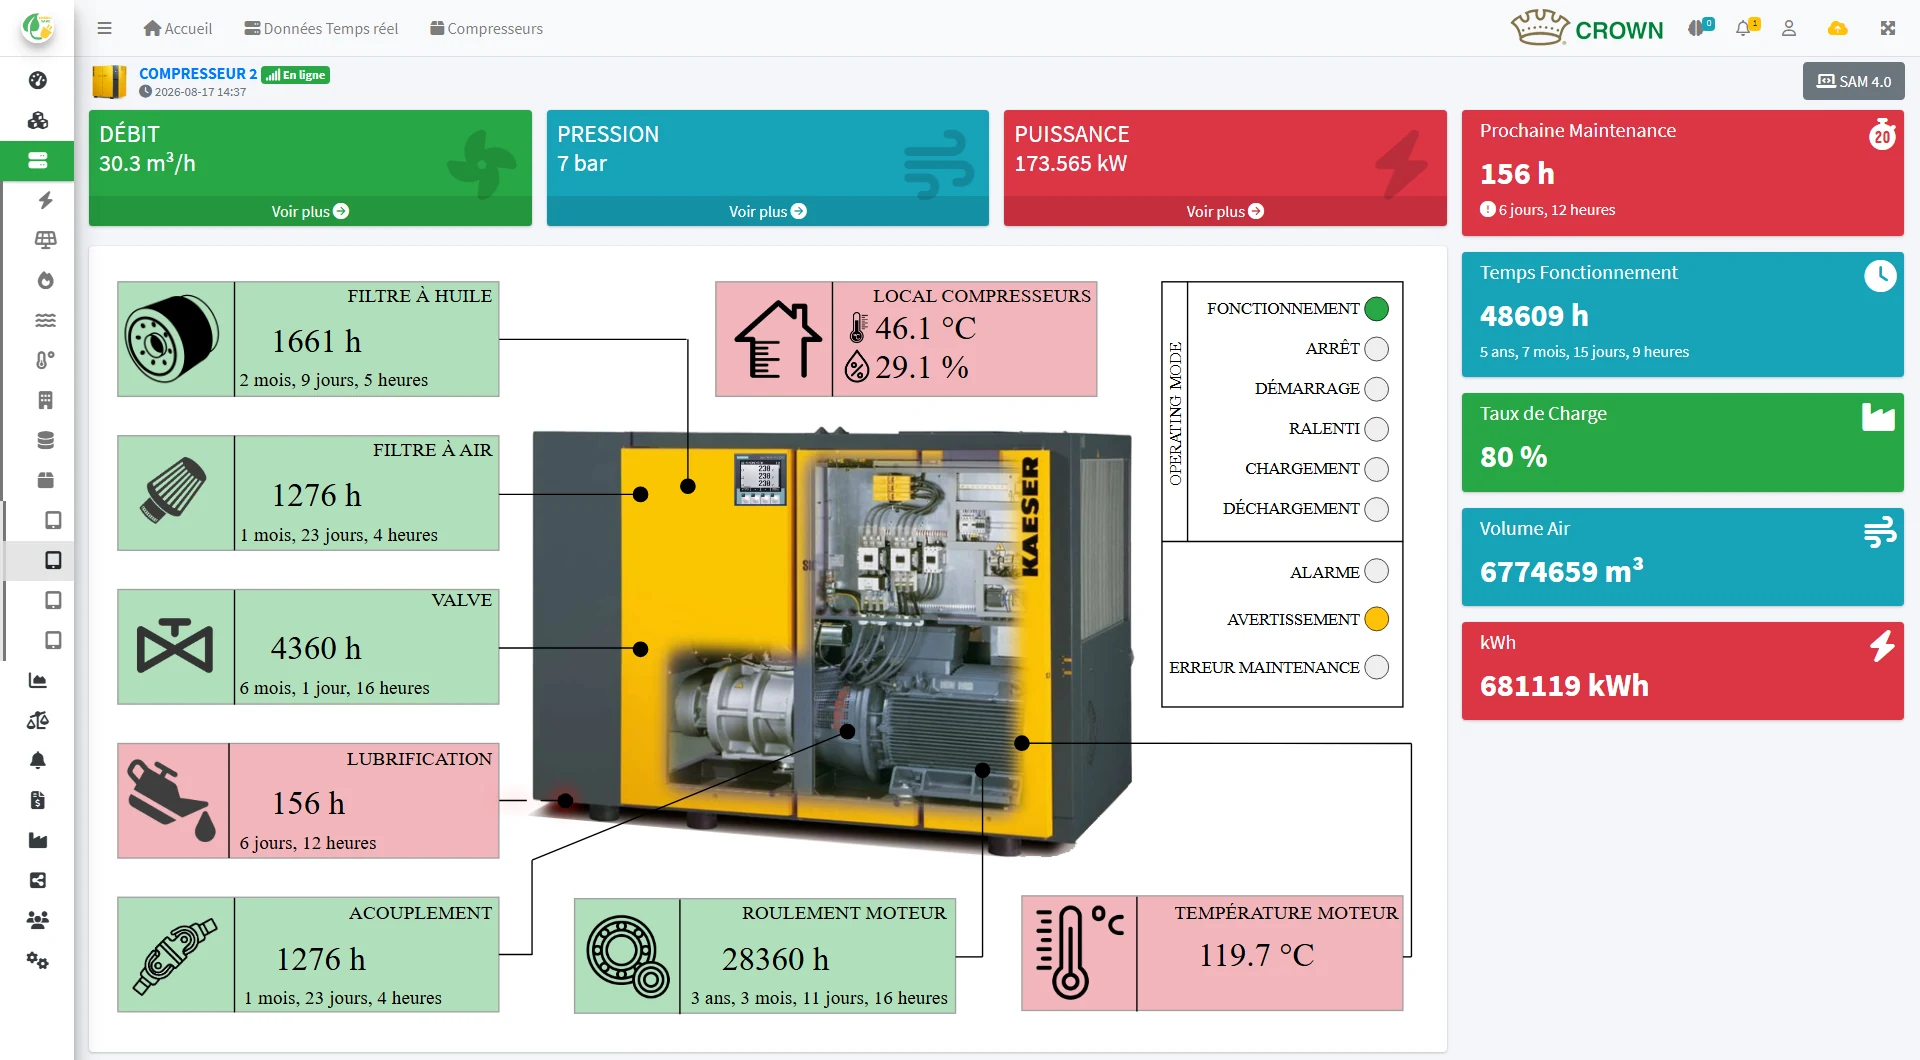Open the users group sidebar icon

[38, 920]
